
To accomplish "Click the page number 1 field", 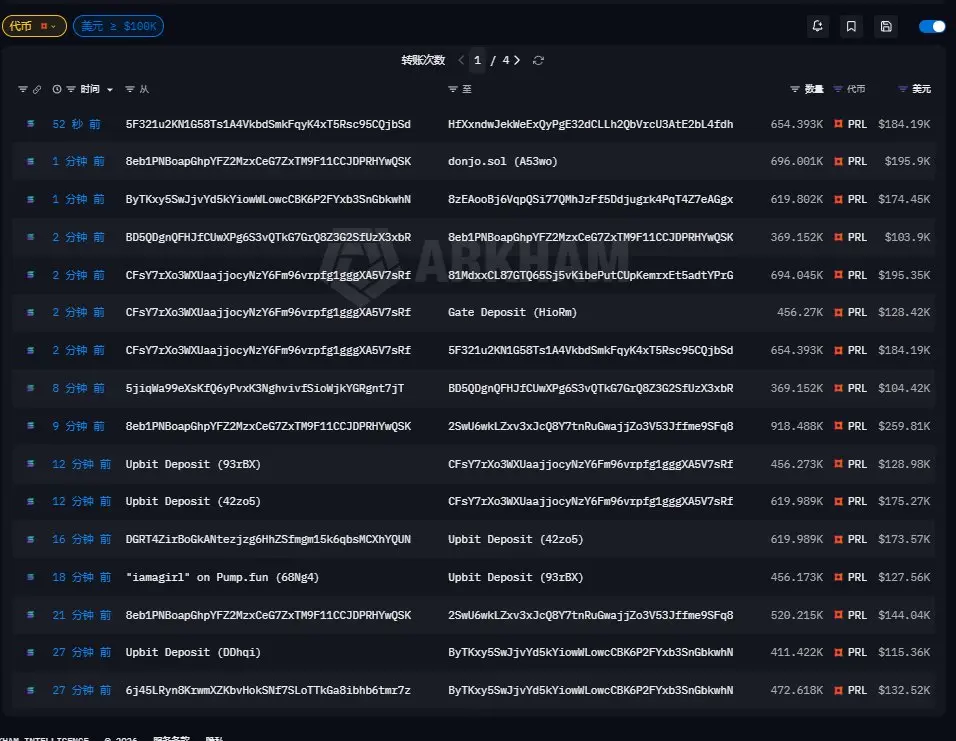I will coord(477,60).
